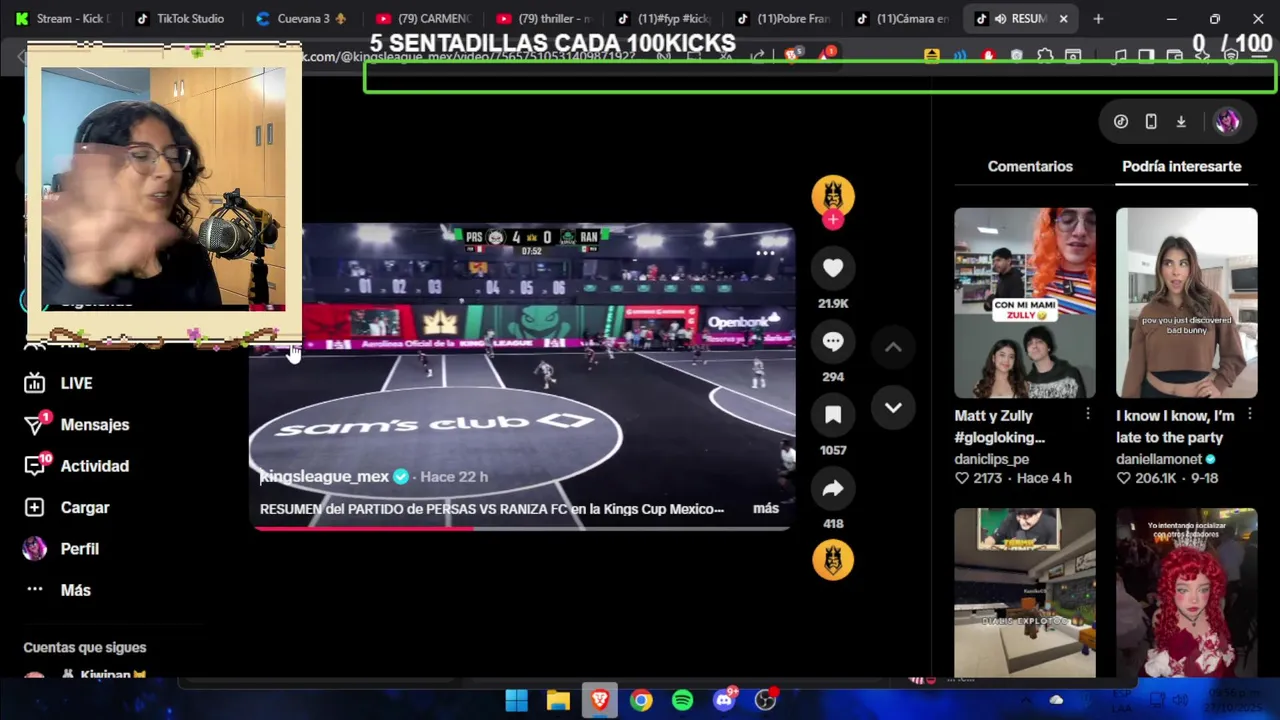1280x720 pixels.
Task: Switch to '(11)Pobre Fran' TikTok tab
Action: coord(782,18)
